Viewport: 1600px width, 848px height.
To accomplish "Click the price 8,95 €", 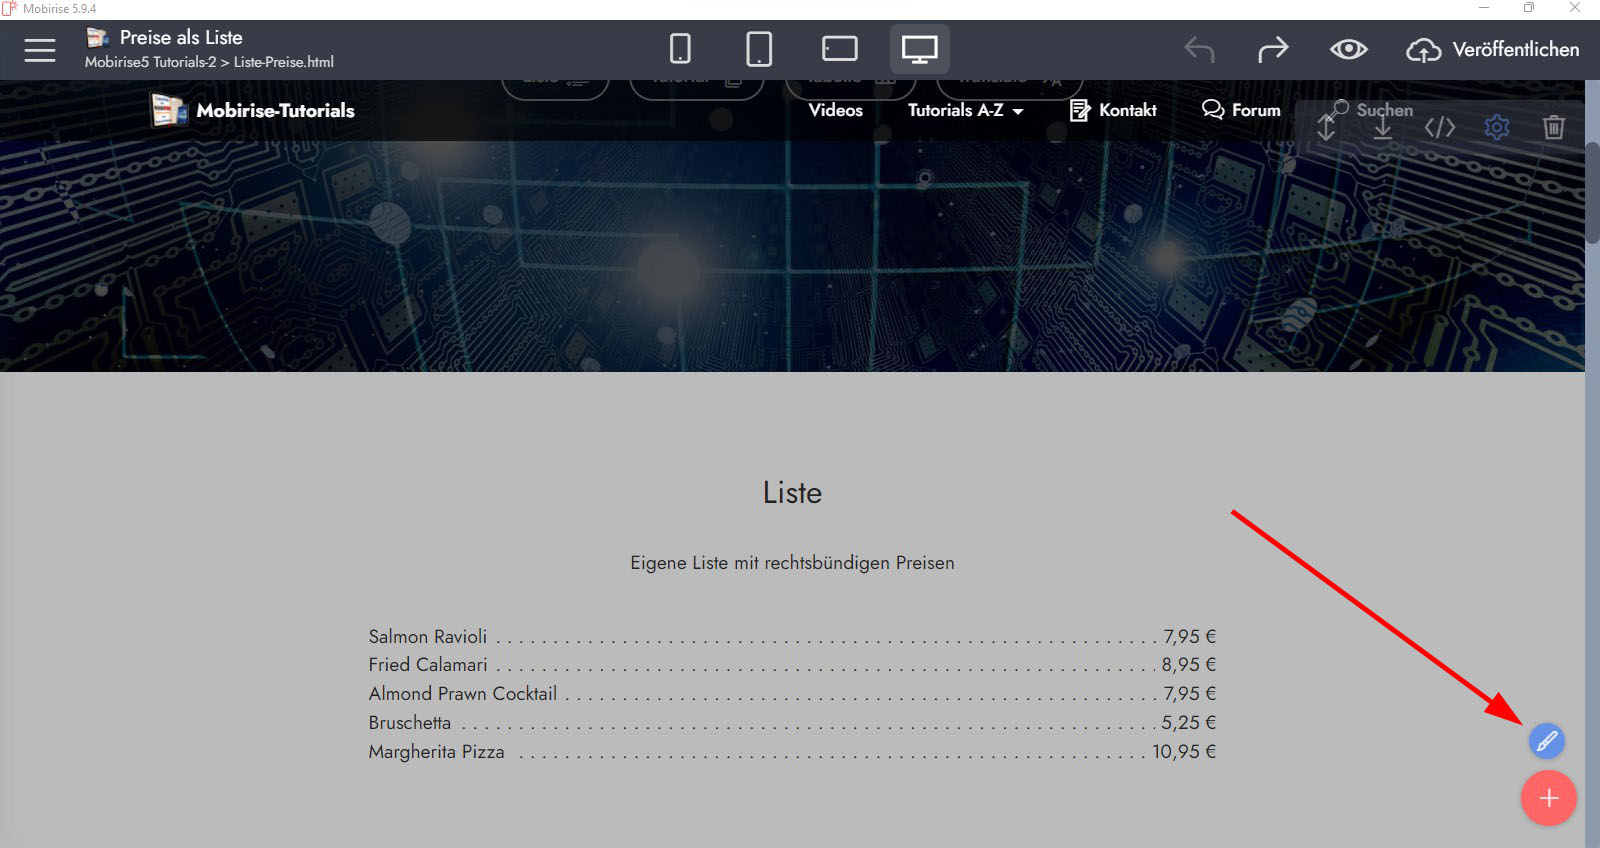I will point(1189,665).
